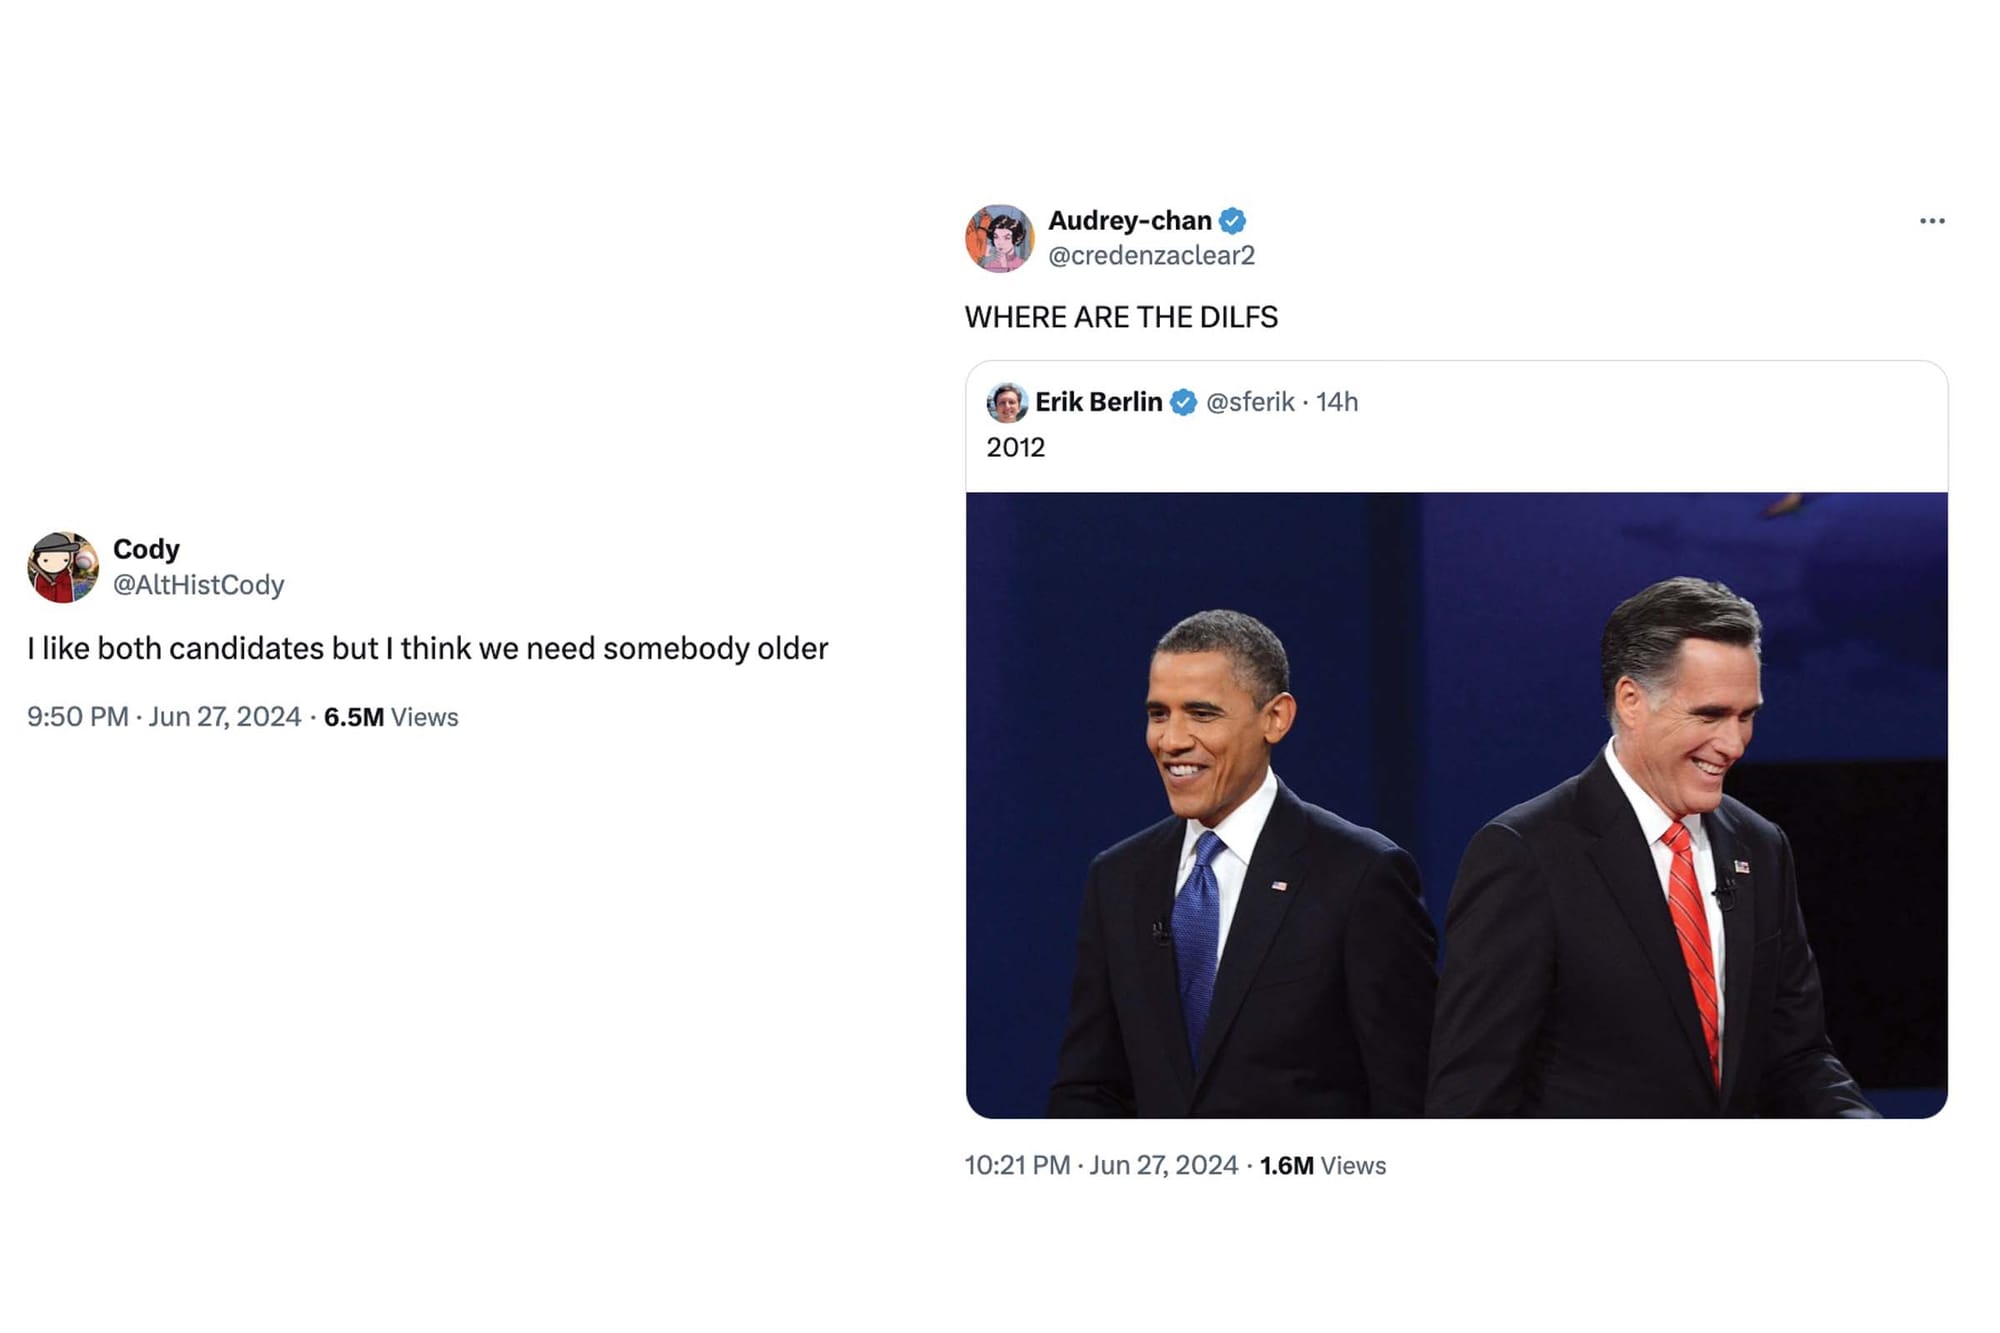Click the 9:50 PM · Jun 27, 2024 timestamp

(164, 717)
